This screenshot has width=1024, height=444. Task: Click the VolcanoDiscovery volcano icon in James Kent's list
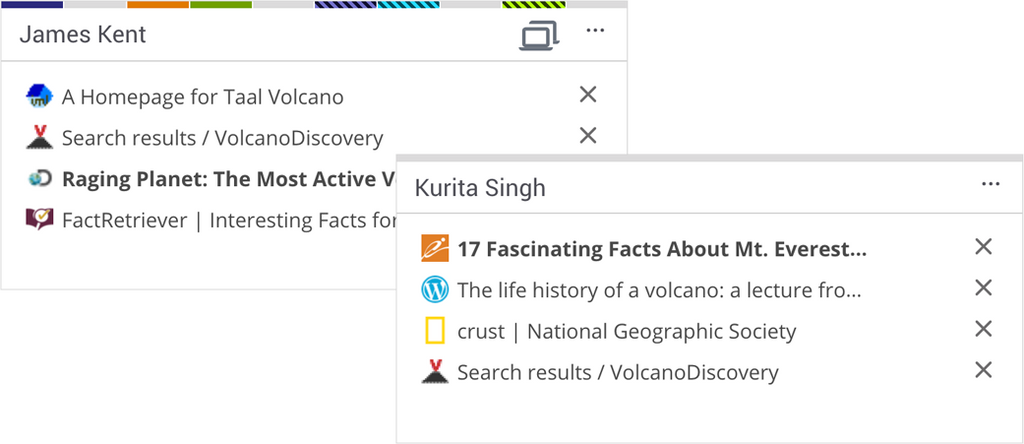[x=39, y=138]
